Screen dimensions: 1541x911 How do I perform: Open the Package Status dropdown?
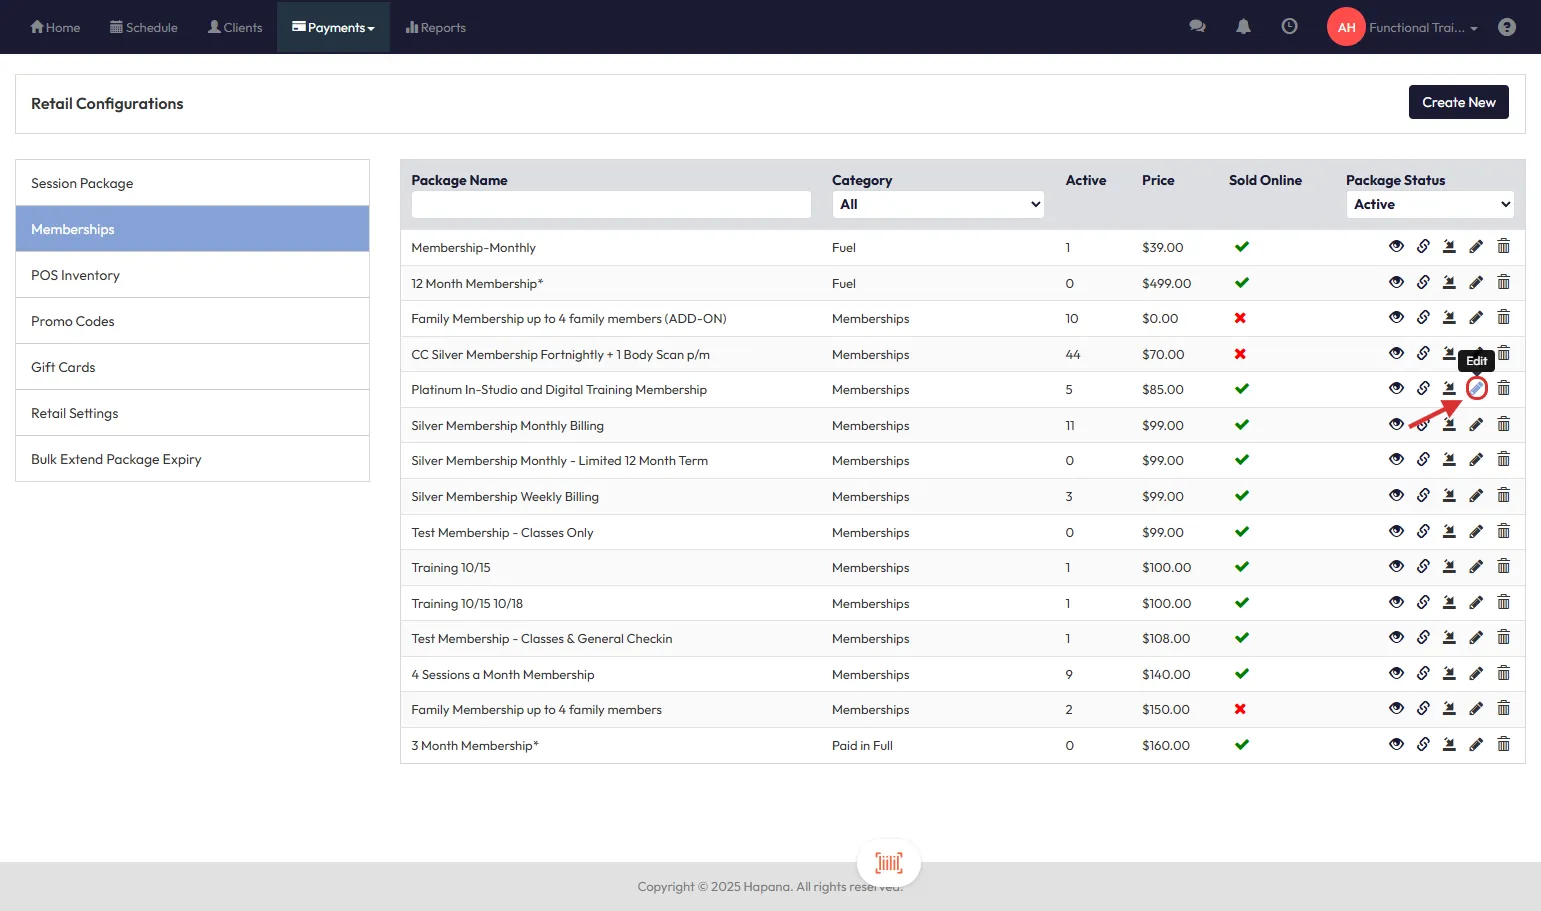coord(1429,204)
